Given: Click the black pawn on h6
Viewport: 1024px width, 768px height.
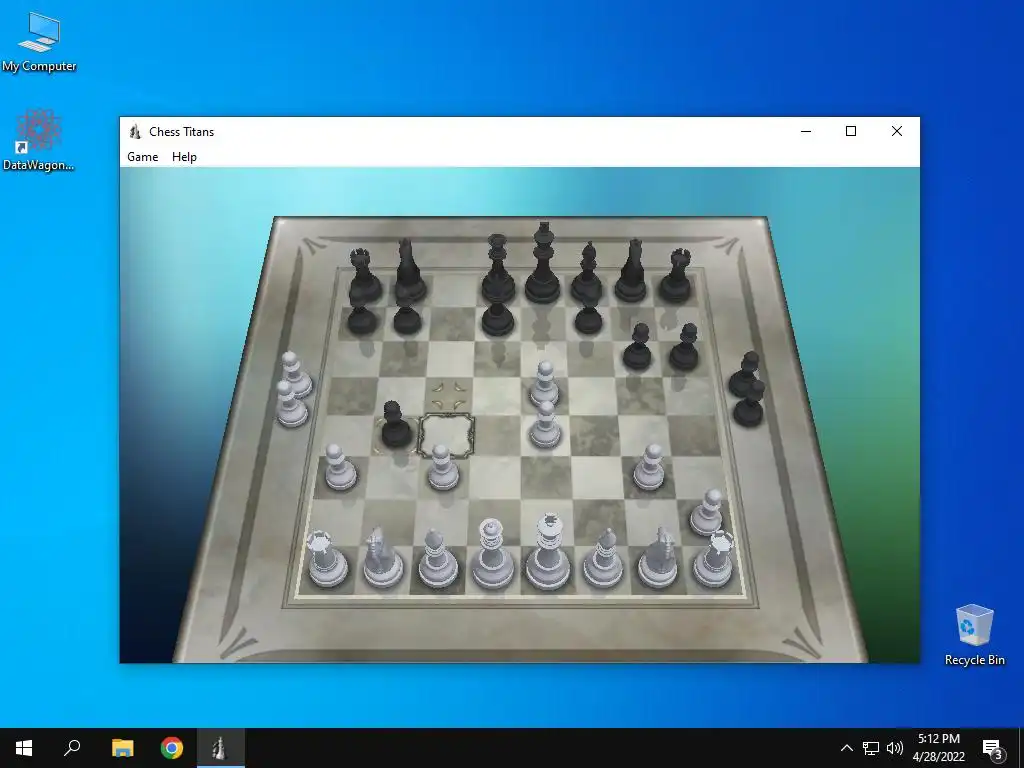Looking at the screenshot, I should pyautogui.click(x=684, y=347).
